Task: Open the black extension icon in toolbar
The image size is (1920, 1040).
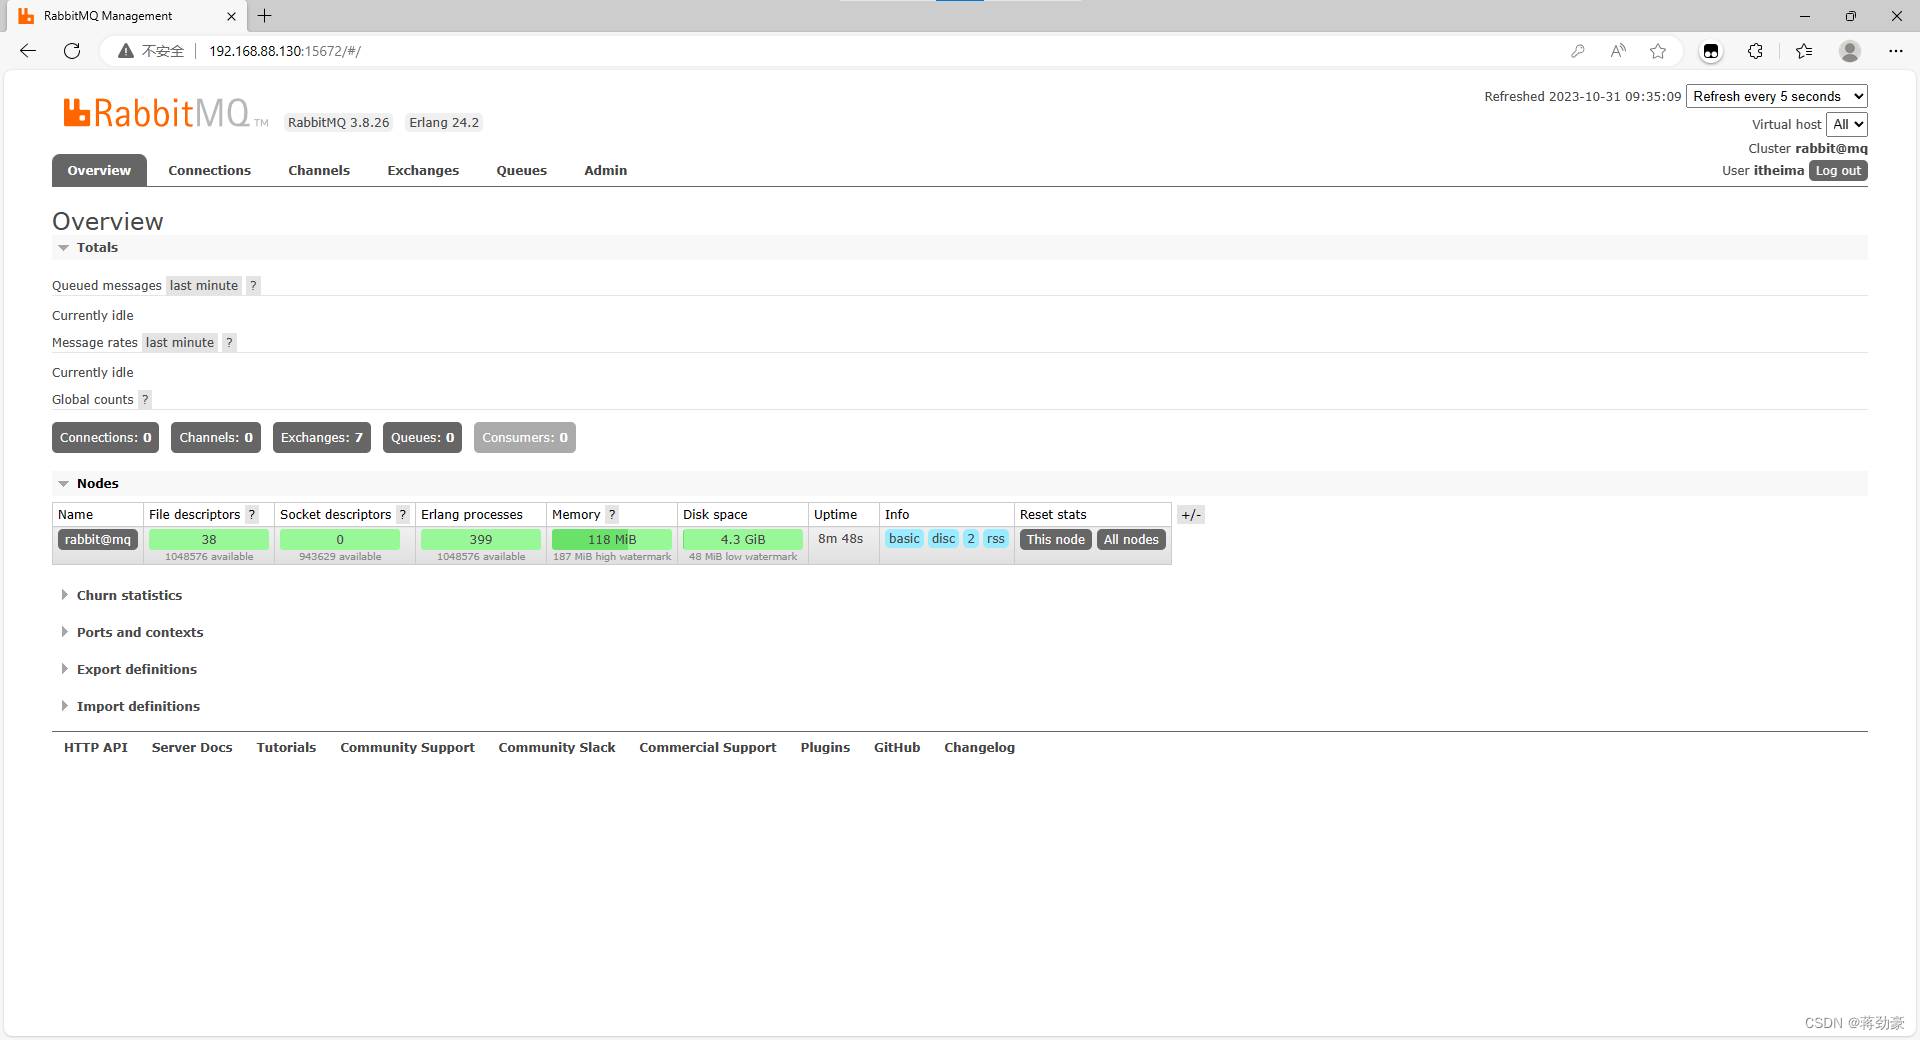Action: 1711,51
